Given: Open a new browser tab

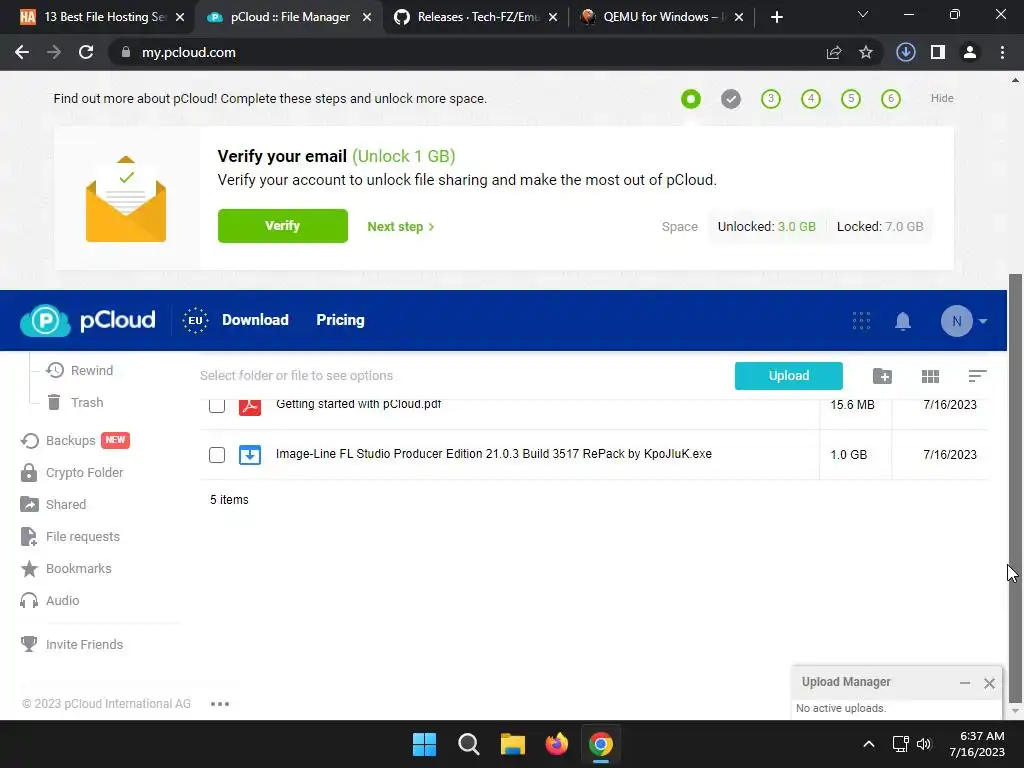Looking at the screenshot, I should 776,18.
